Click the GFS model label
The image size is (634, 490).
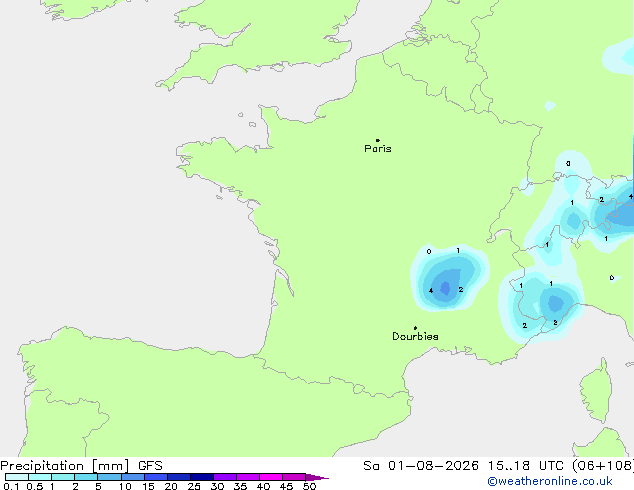(150, 466)
